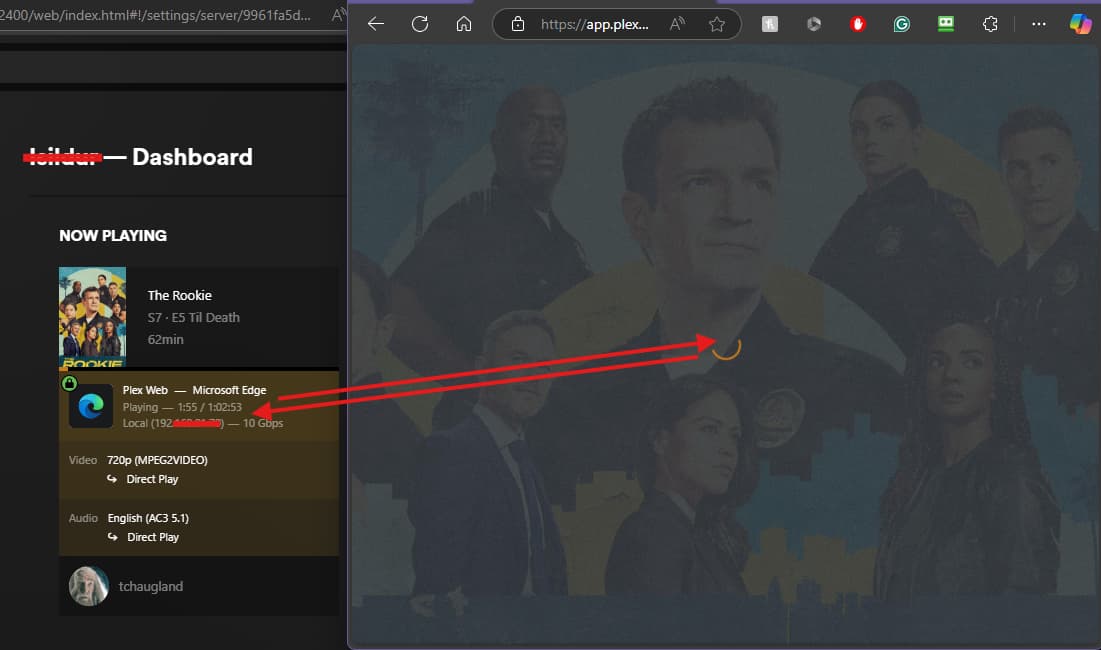This screenshot has width=1101, height=650.
Task: Click the Dashboard page title
Action: point(192,157)
